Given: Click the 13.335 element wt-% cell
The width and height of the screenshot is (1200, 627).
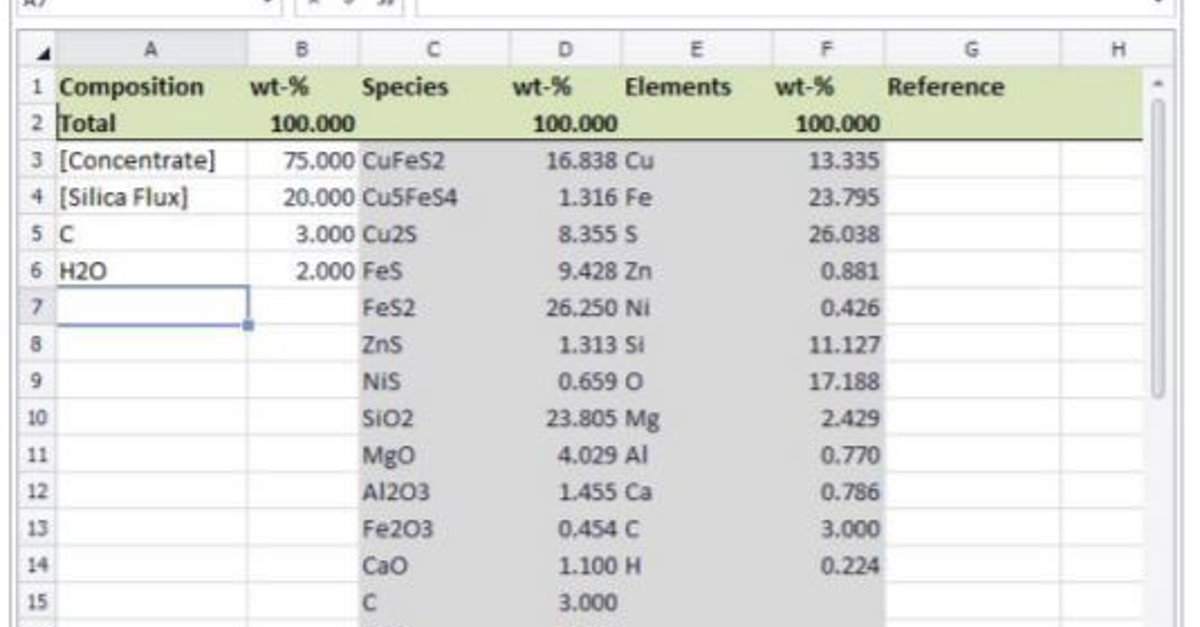Looking at the screenshot, I should click(x=828, y=160).
